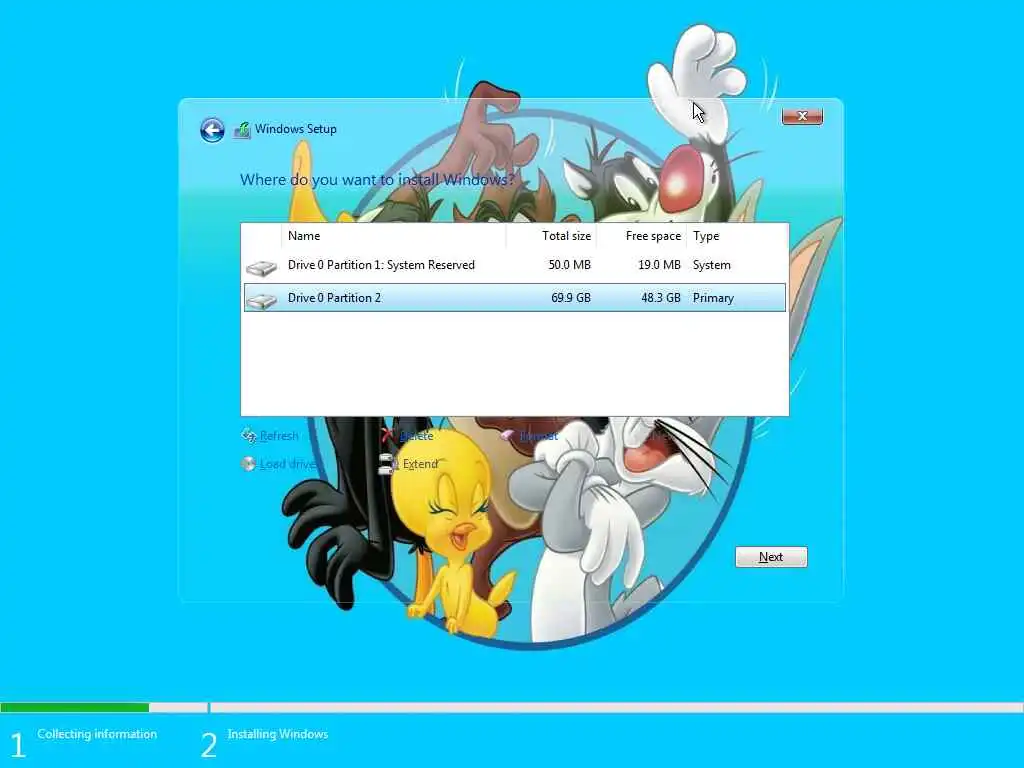Click the green setup progress bar
The height and width of the screenshot is (768, 1024).
(74, 707)
